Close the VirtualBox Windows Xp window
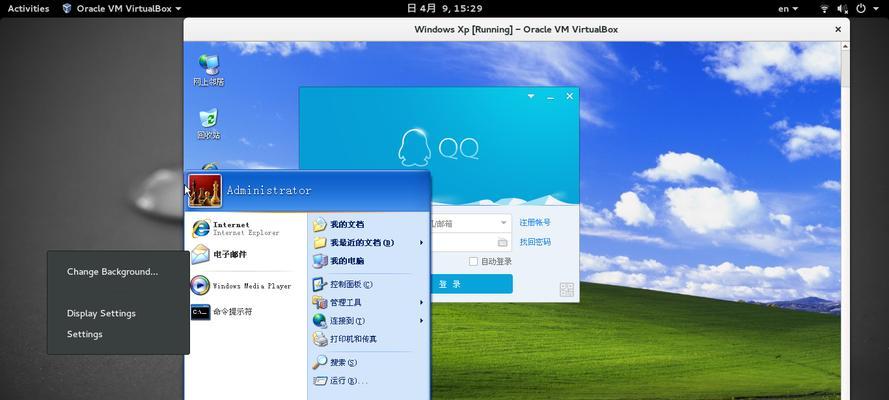 pos(838,29)
